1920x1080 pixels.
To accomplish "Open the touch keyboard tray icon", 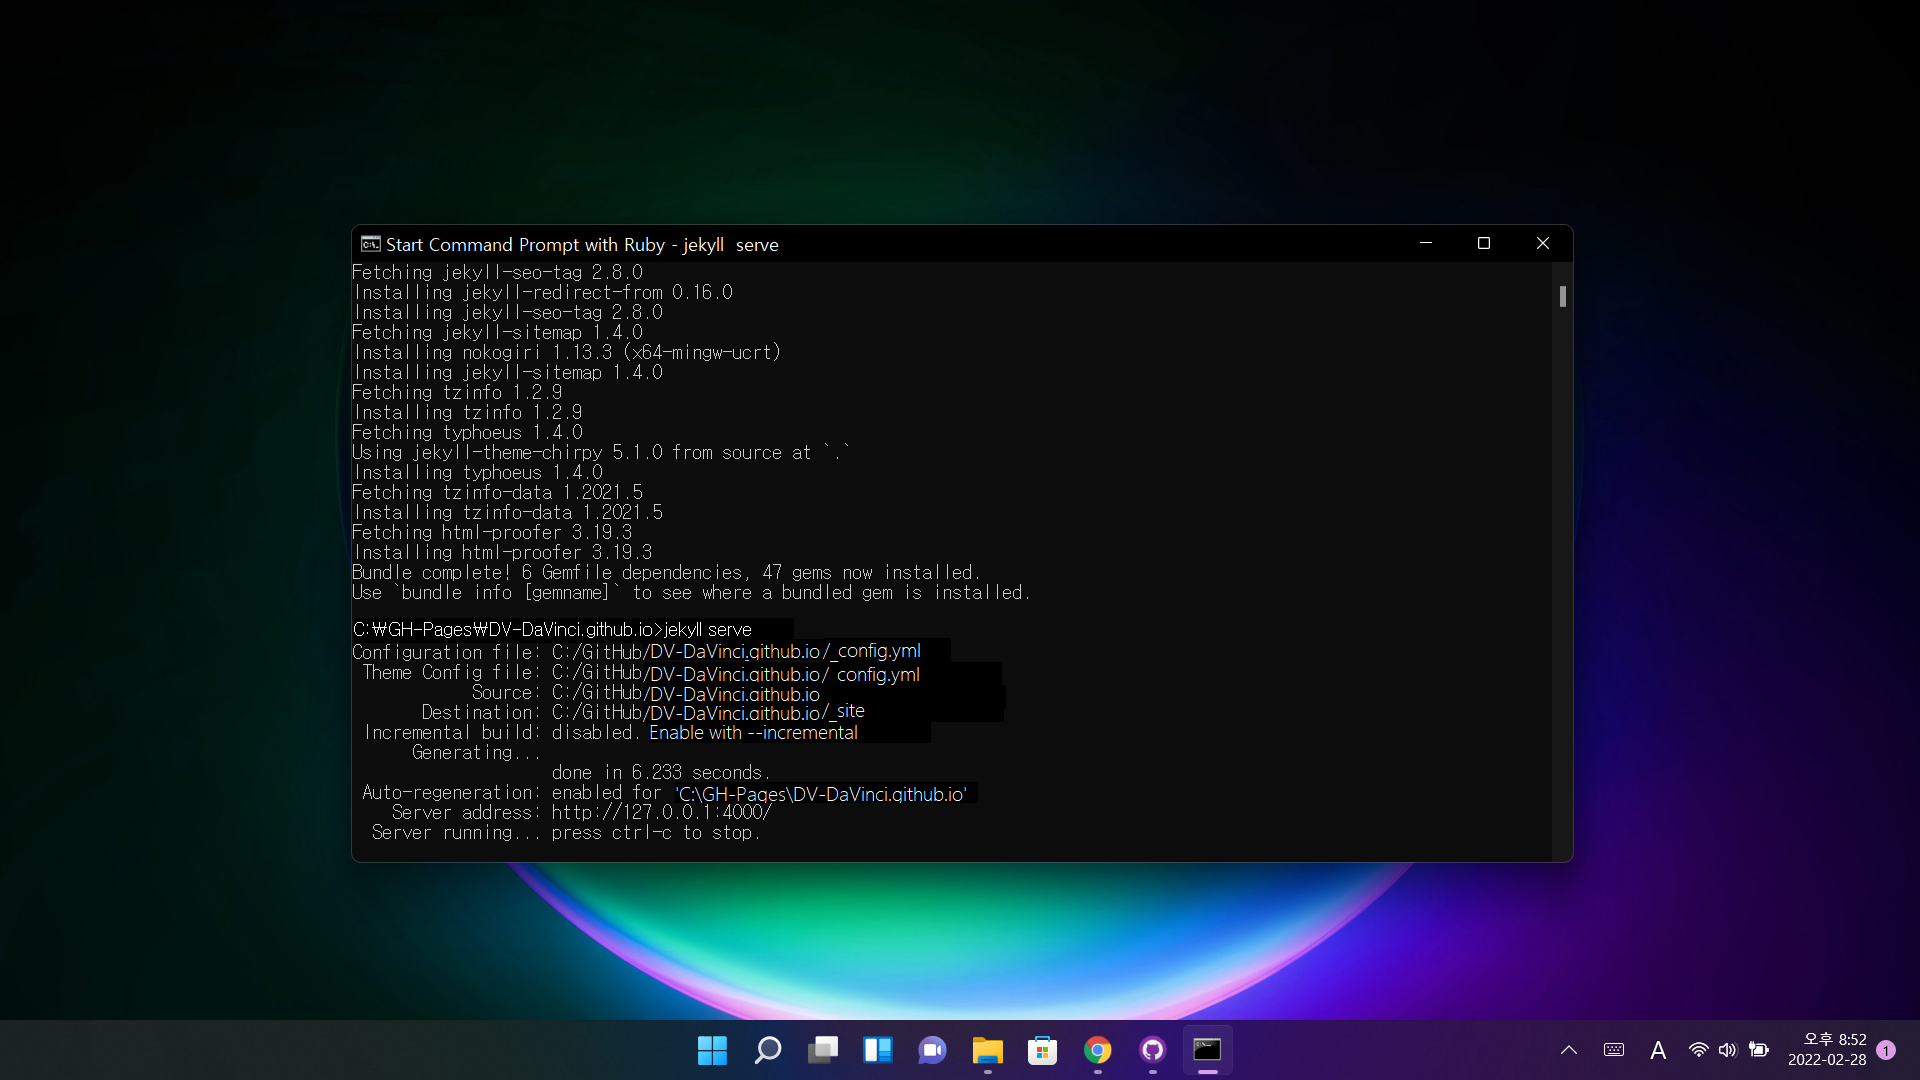I will point(1613,1050).
